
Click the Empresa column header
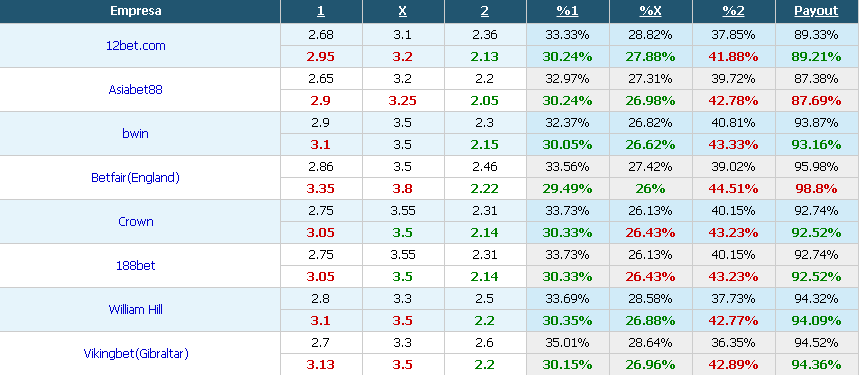(x=135, y=11)
